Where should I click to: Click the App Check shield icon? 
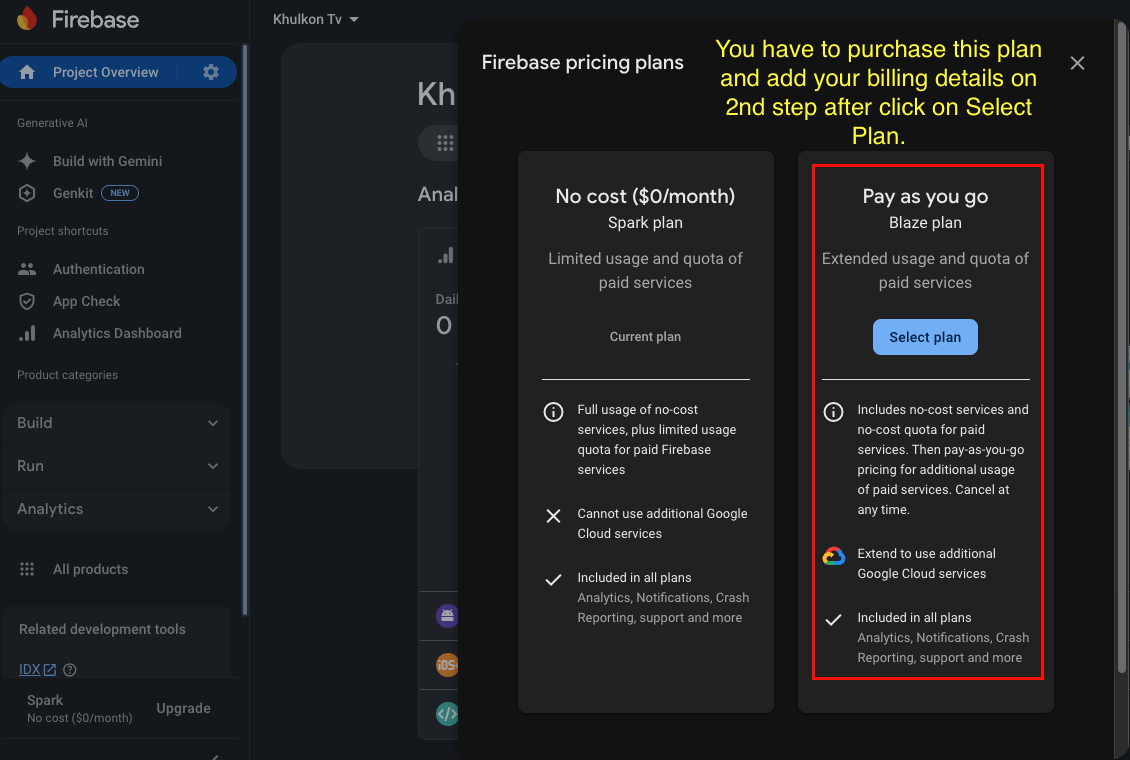coord(27,301)
